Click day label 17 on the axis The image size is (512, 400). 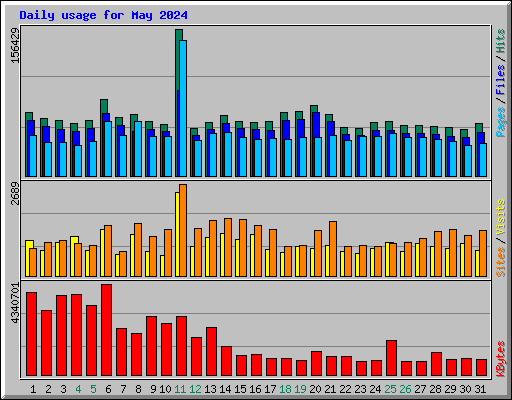270,389
